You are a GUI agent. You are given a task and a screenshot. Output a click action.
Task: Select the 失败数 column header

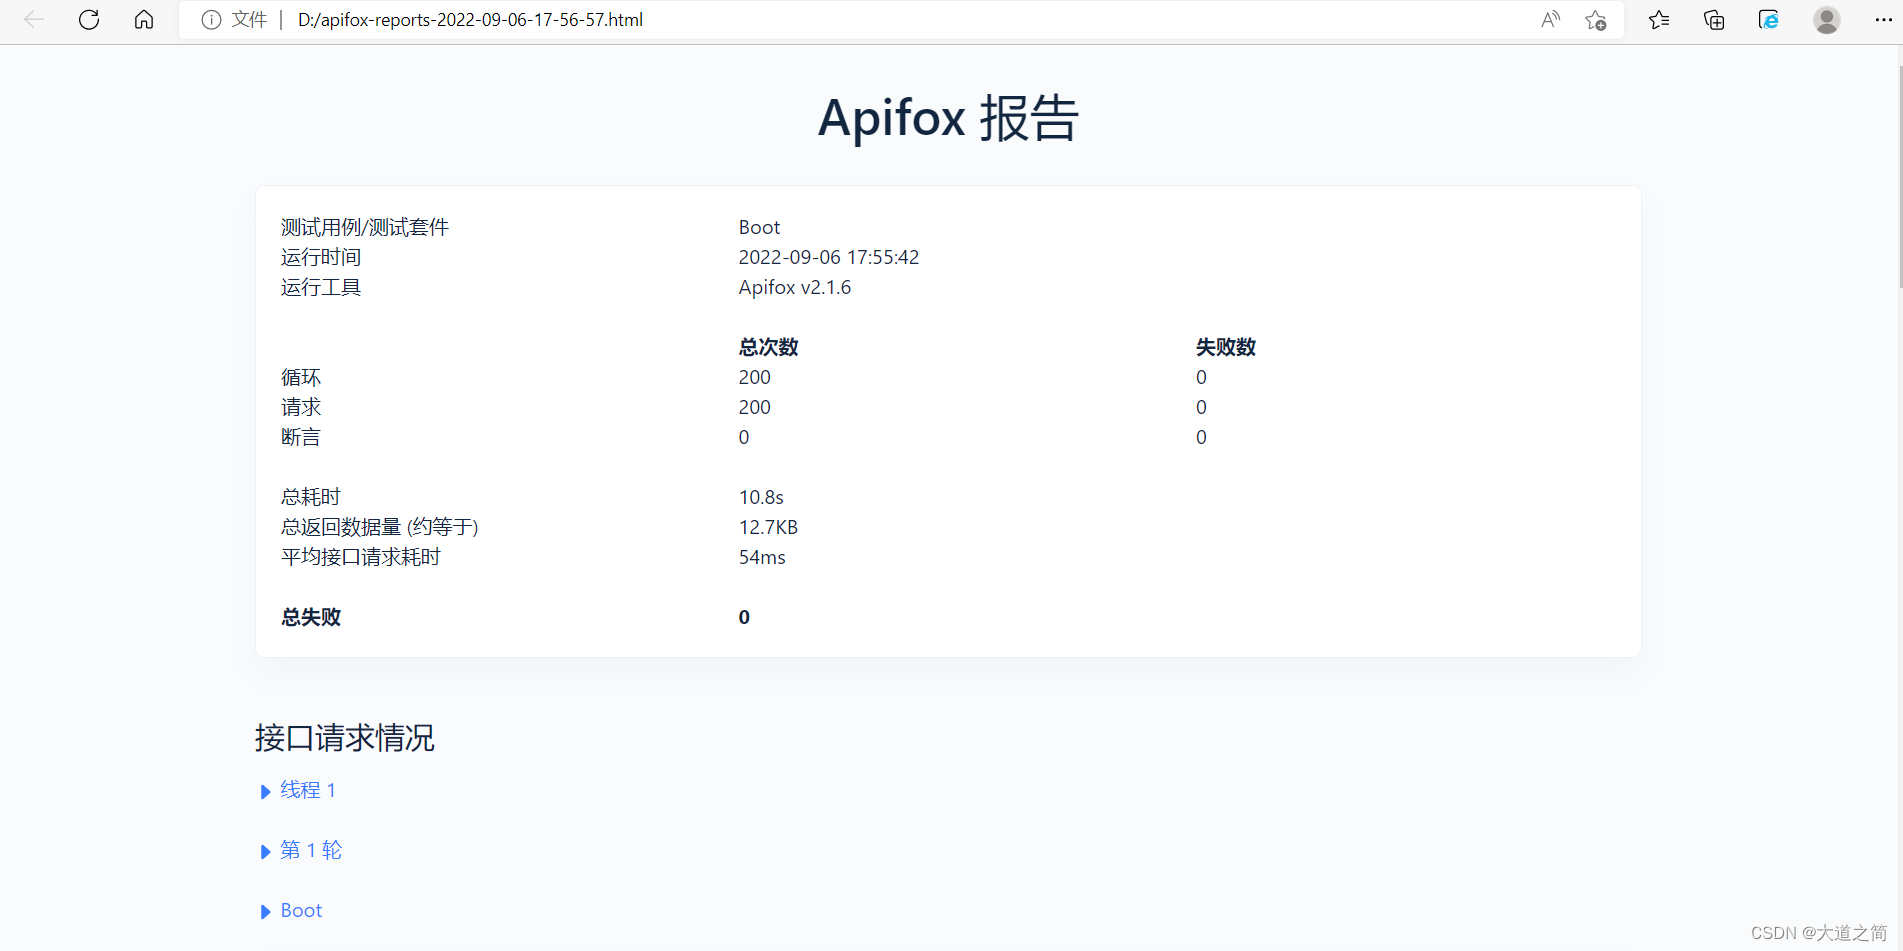[1226, 347]
